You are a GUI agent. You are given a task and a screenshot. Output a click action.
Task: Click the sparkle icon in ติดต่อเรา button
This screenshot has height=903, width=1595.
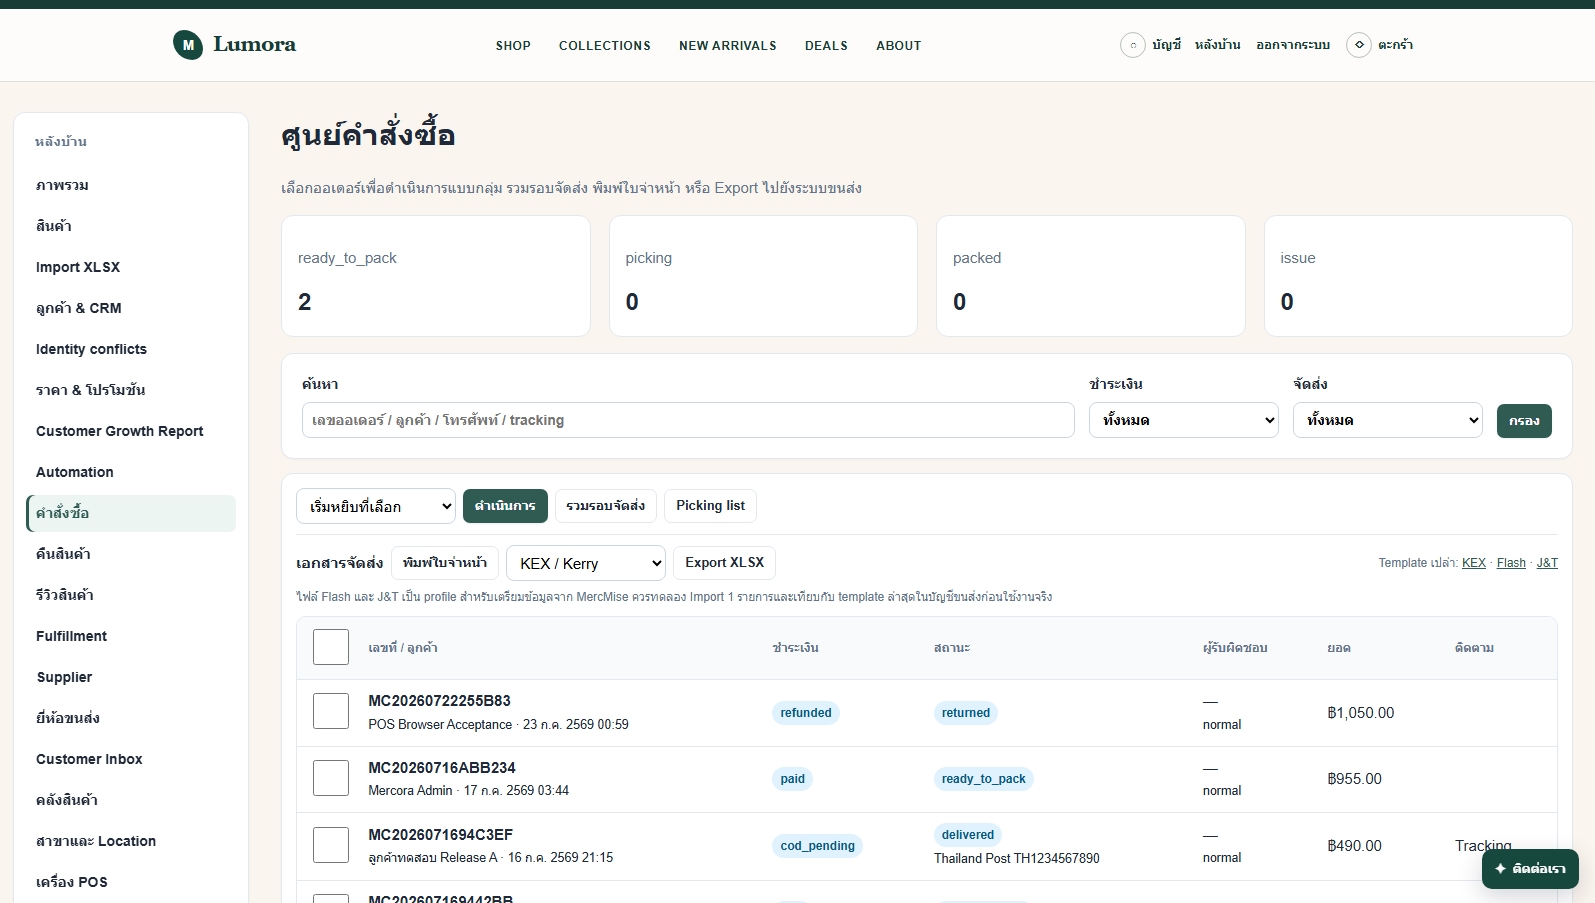click(x=1500, y=869)
